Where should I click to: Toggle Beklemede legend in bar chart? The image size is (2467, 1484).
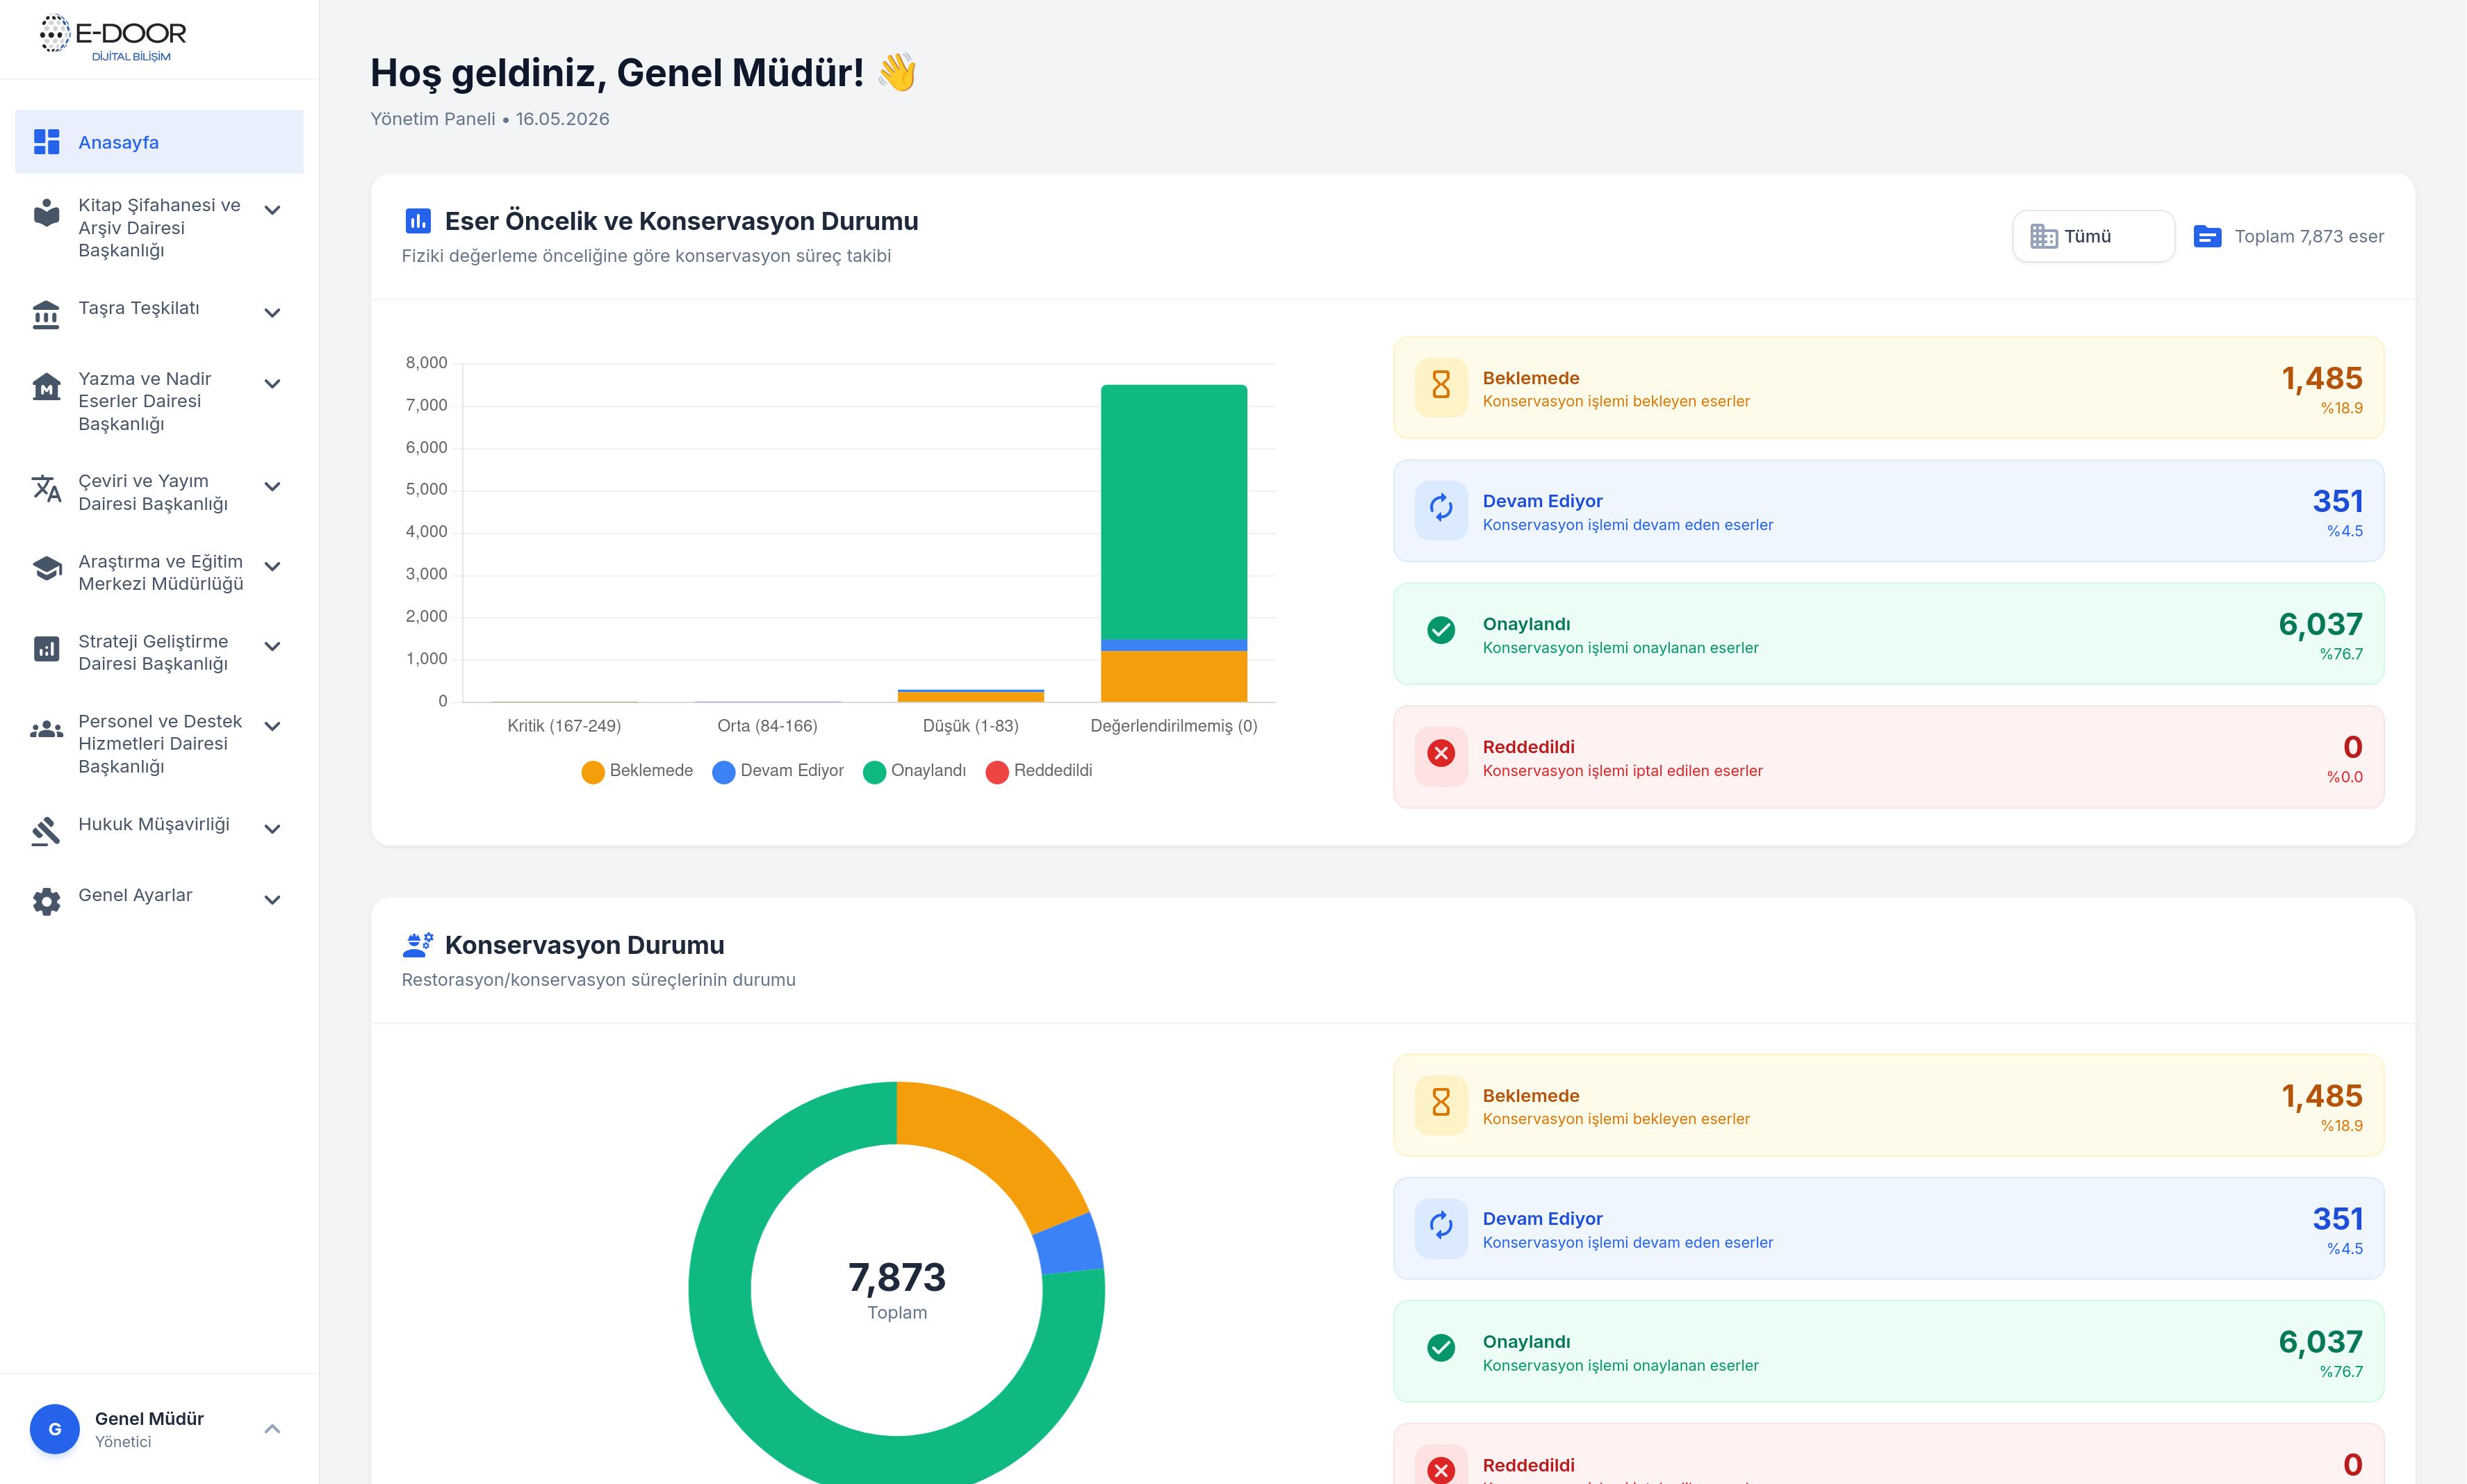(x=637, y=771)
